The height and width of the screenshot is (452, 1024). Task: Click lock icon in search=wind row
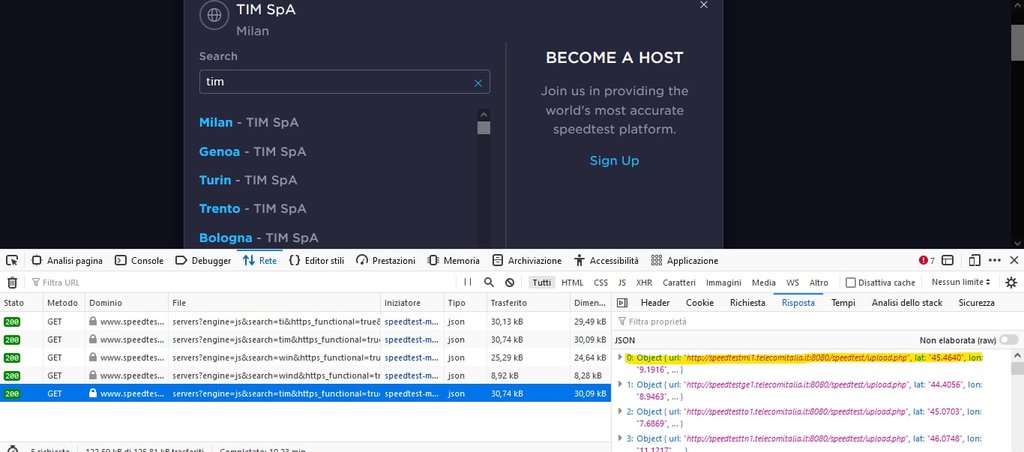93,376
